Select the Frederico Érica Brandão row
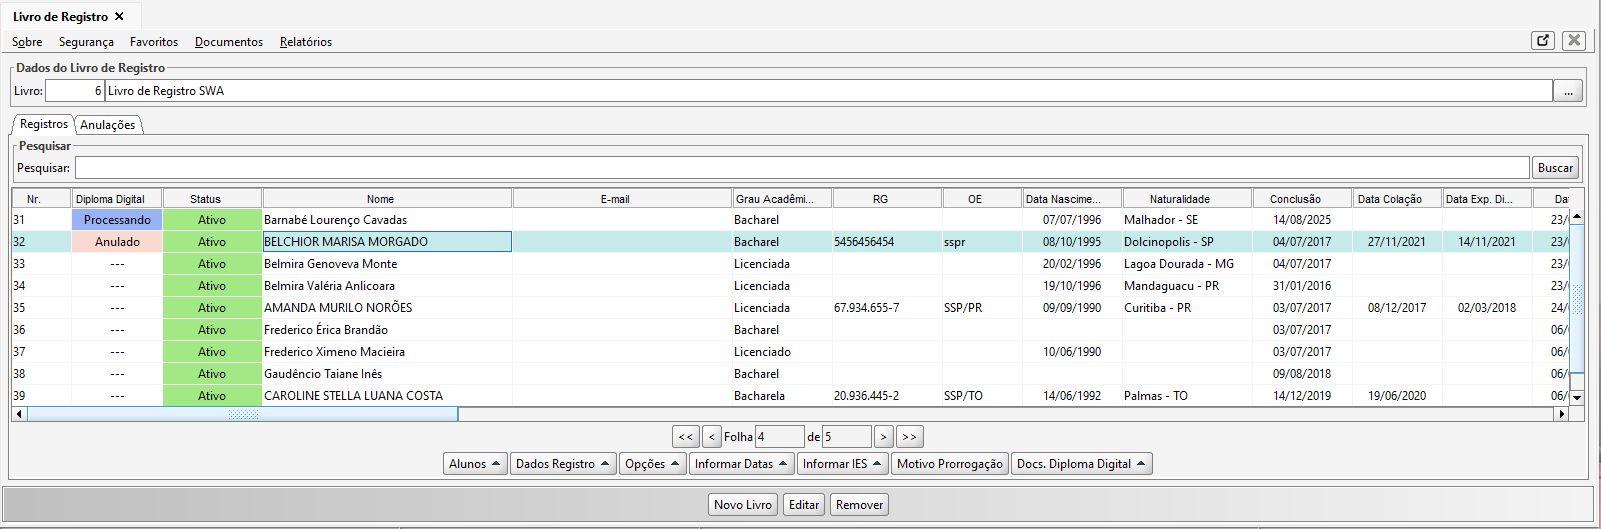Screen dimensions: 1601x529 click(x=790, y=330)
